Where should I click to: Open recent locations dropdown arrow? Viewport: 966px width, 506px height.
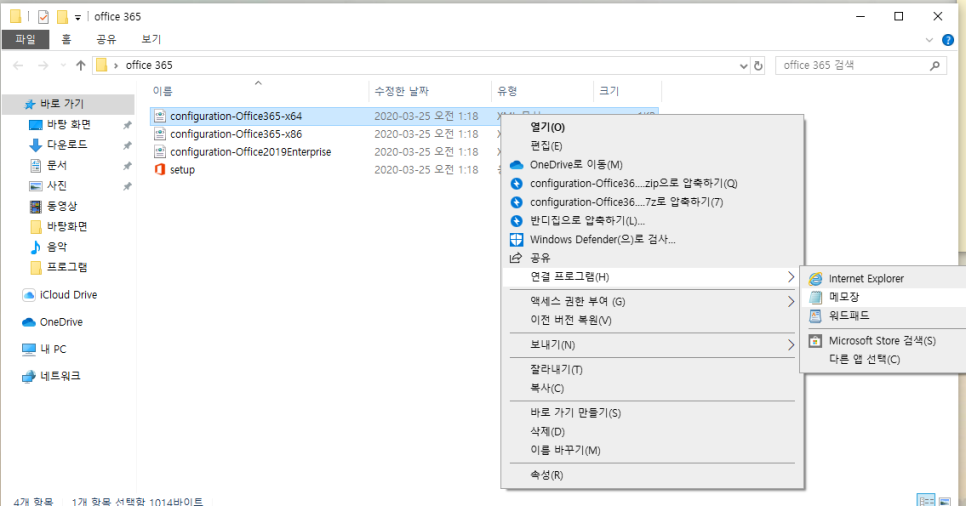click(63, 65)
